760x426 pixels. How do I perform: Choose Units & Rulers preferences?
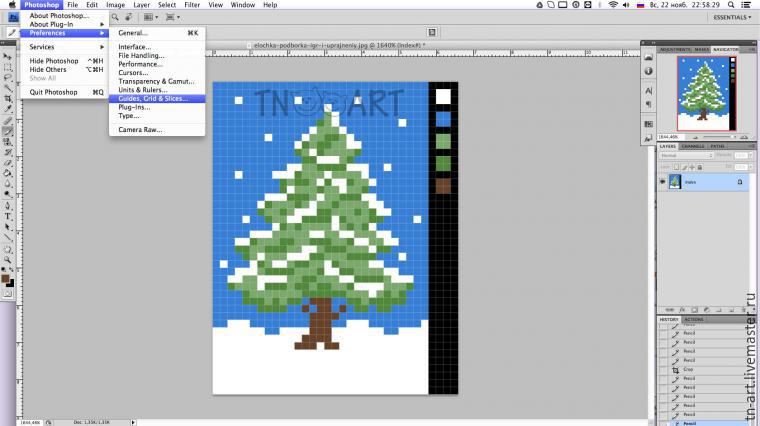(x=157, y=90)
